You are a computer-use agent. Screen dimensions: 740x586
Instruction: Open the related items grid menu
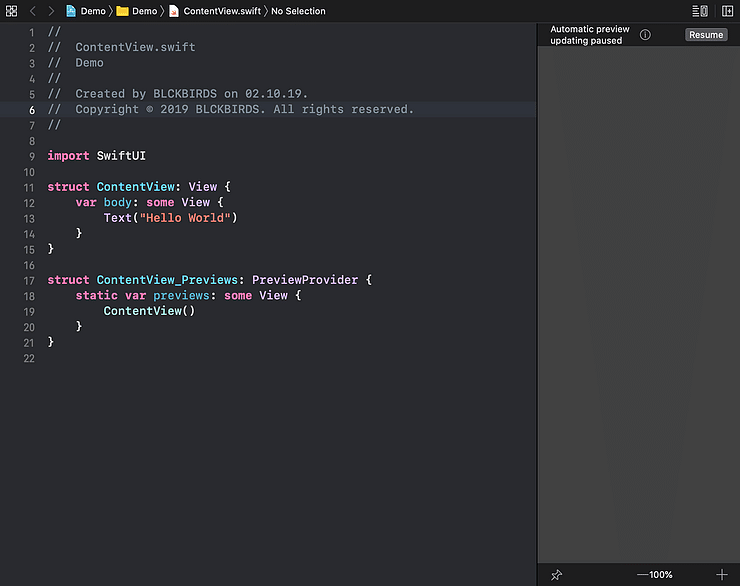12,11
